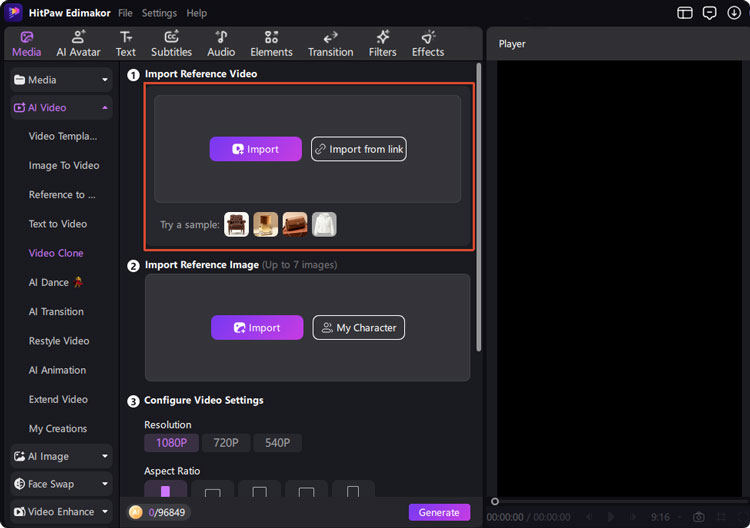Select Extend Video in sidebar
This screenshot has height=528, width=750.
click(58, 399)
